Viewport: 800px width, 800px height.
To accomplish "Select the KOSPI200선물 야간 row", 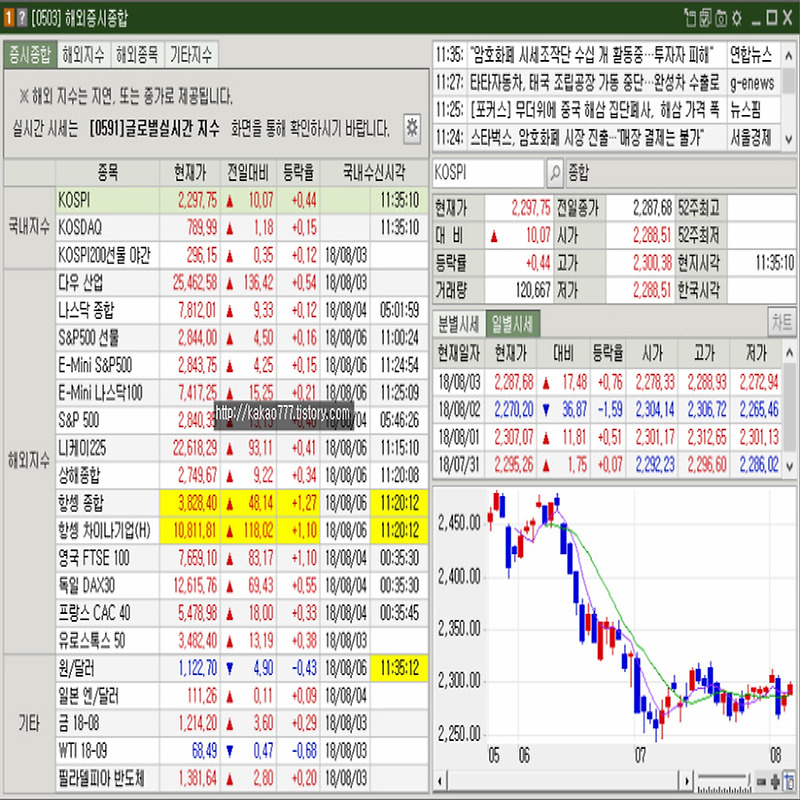I will 241,255.
